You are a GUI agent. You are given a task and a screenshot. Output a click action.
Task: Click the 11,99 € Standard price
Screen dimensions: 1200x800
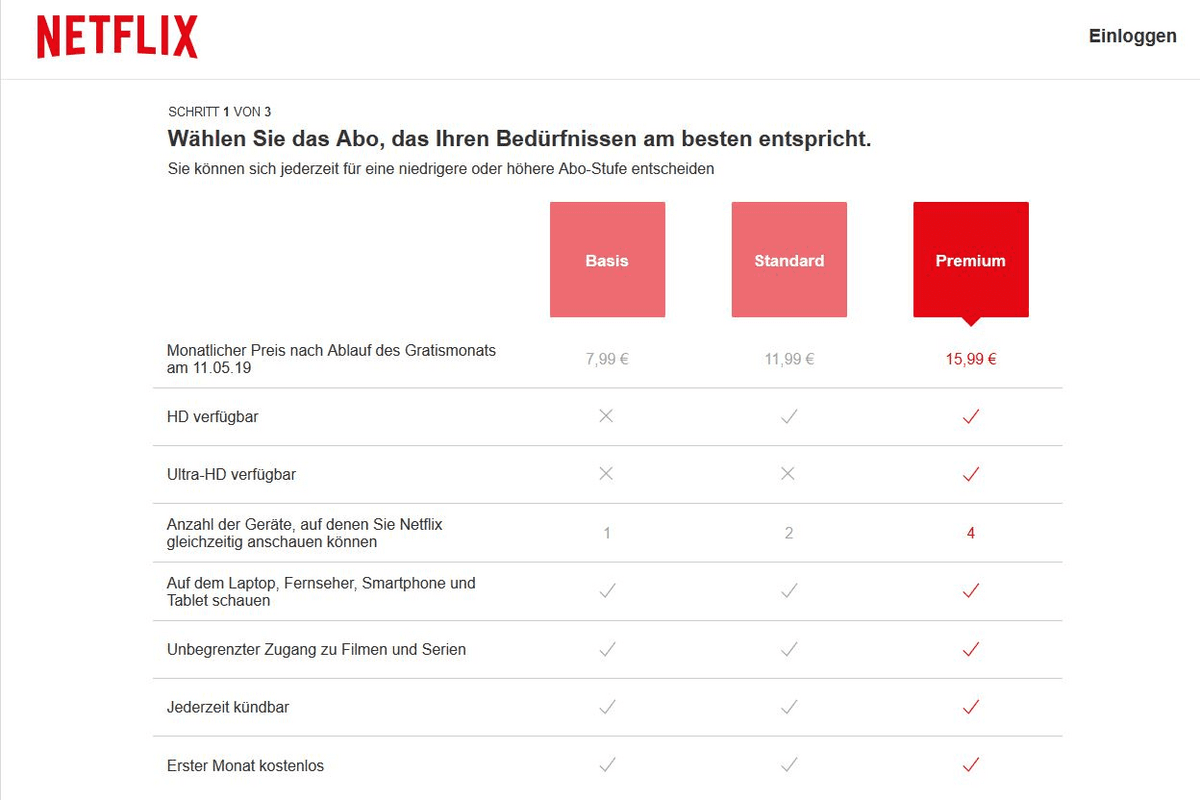pyautogui.click(x=789, y=359)
